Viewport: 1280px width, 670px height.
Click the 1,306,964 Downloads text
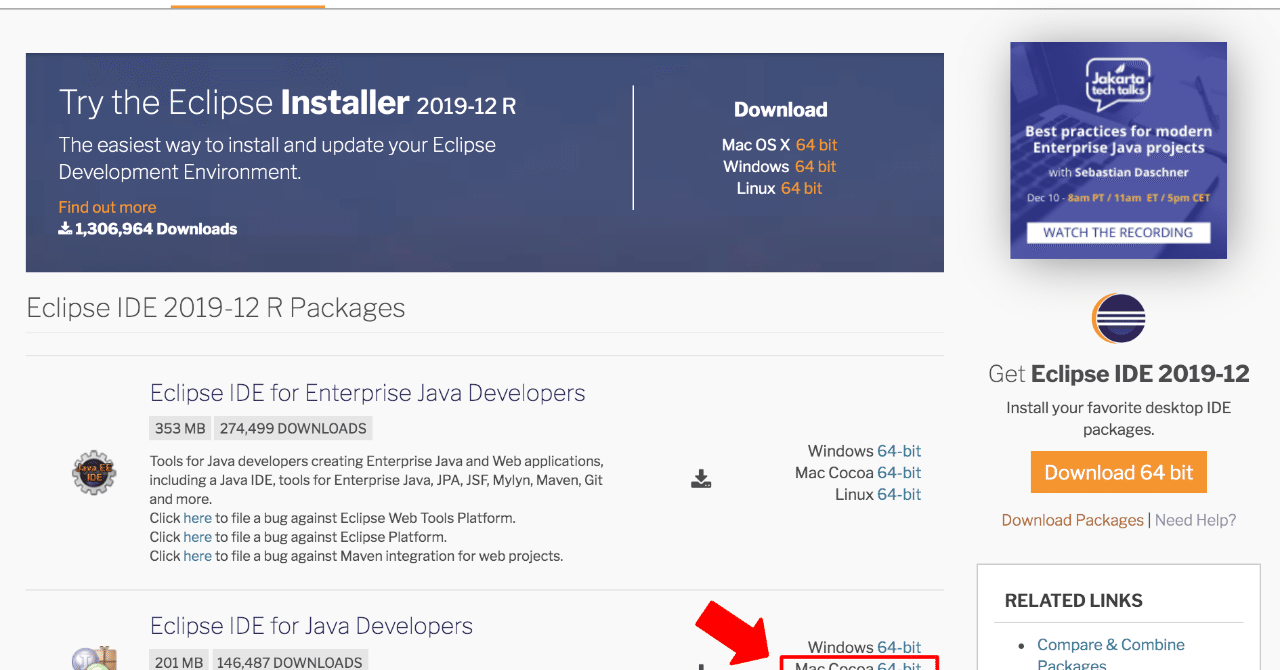[148, 229]
